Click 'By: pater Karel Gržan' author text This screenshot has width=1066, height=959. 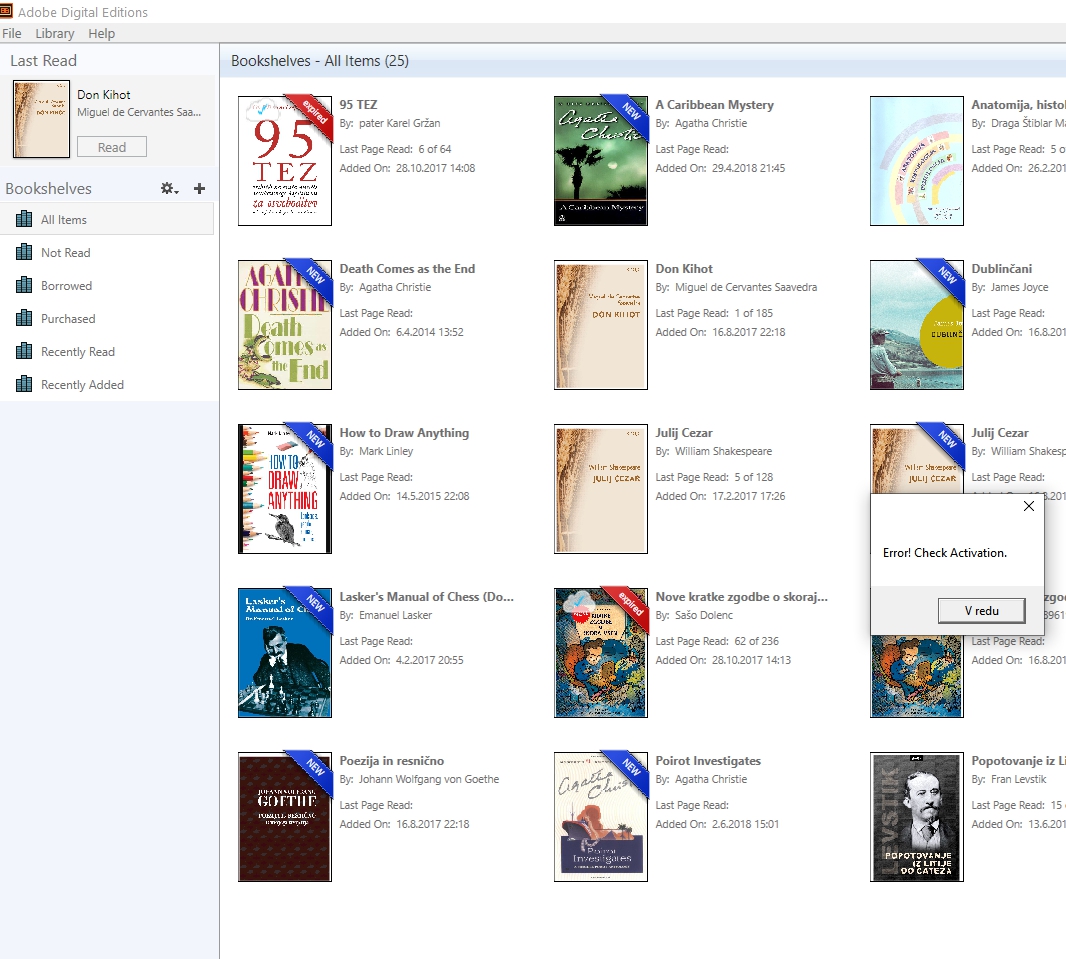[x=390, y=123]
